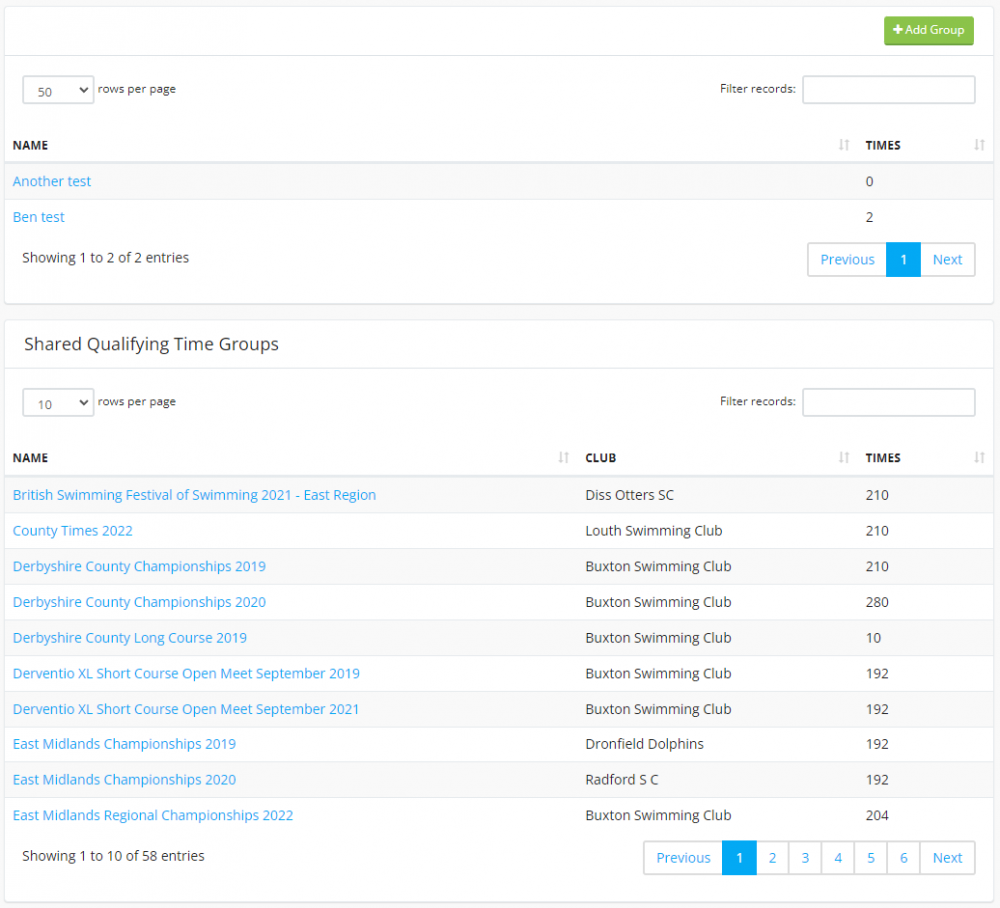Sort shared groups by Name icon
Screen dimensions: 1000x908
click(564, 458)
